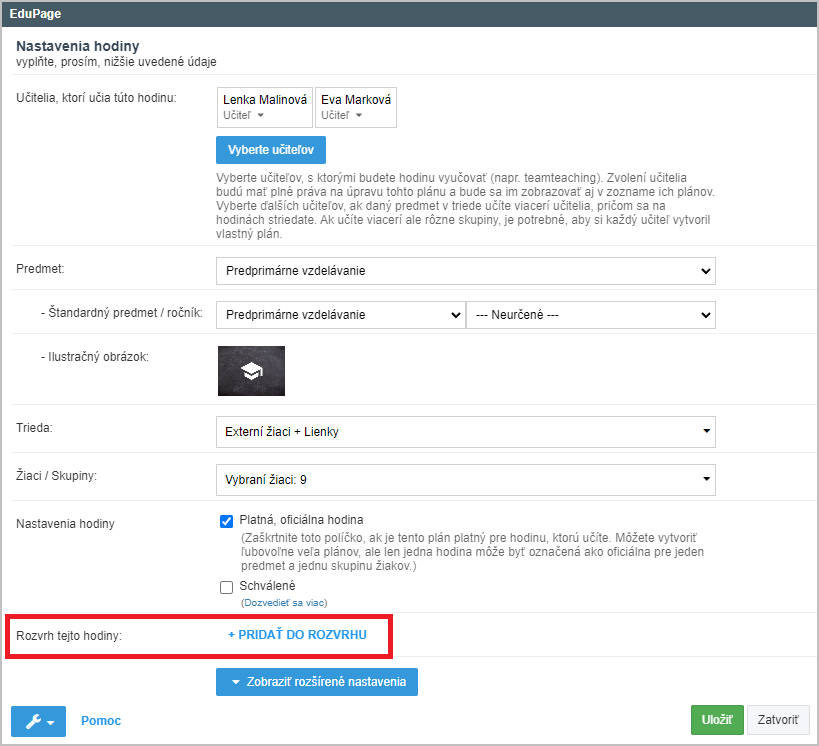Open the Trieda Externí žiaci + Lienky dropdown
Image resolution: width=819 pixels, height=746 pixels.
click(x=465, y=432)
